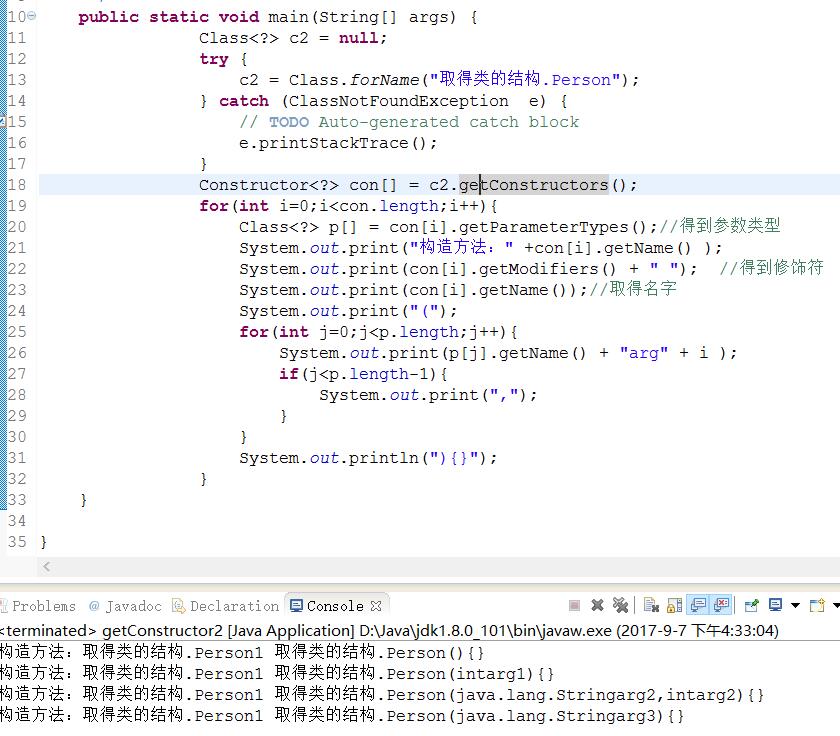This screenshot has width=840, height=736.
Task: Click the Terminate console button
Action: pyautogui.click(x=574, y=605)
